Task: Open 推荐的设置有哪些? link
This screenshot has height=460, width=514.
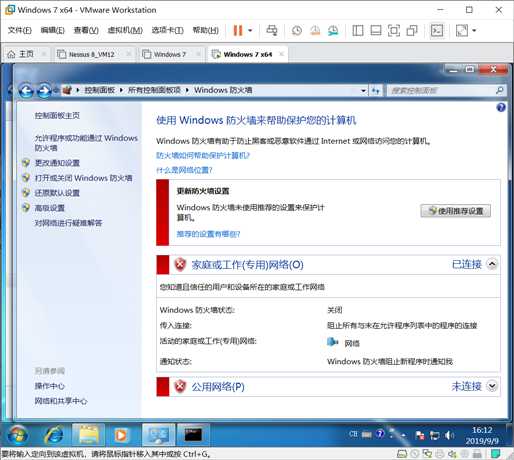Action: pyautogui.click(x=208, y=234)
